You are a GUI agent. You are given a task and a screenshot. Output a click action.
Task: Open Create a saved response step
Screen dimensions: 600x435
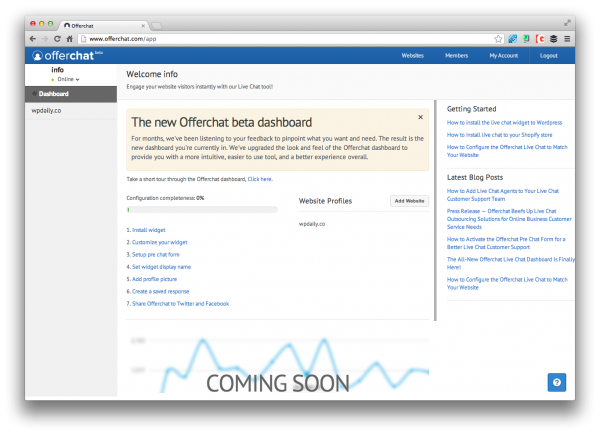click(x=160, y=291)
